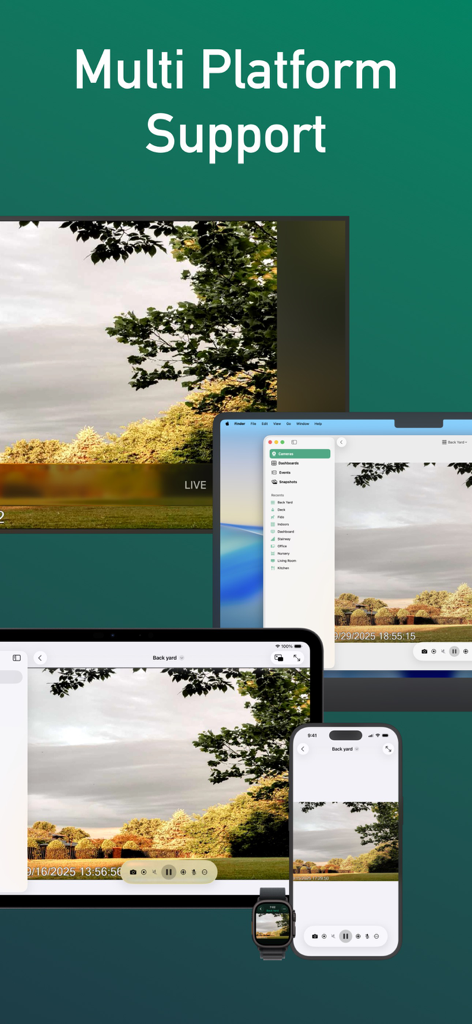The width and height of the screenshot is (472, 1024).
Task: Pause the live stream on the iPhone
Action: (345, 936)
